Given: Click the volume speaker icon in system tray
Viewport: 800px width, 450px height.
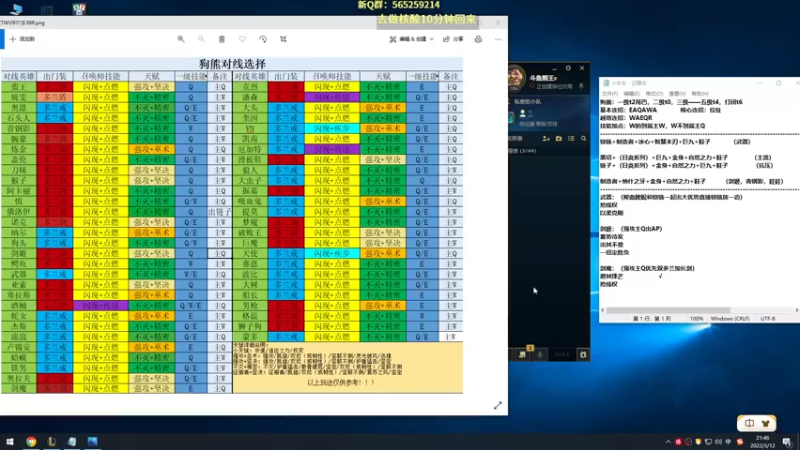Looking at the screenshot, I should (x=718, y=442).
